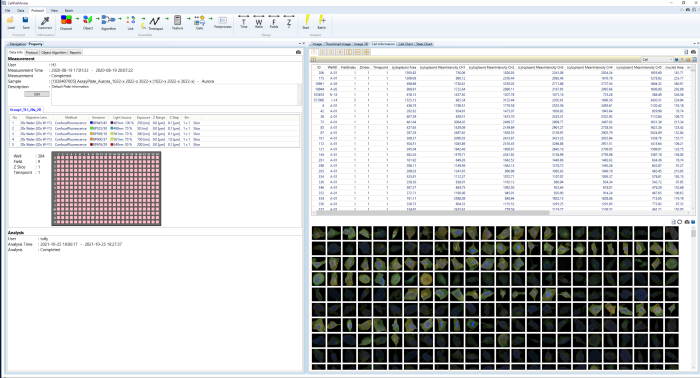Open the Cell object type dropdown
700x378 pixels.
tap(657, 59)
